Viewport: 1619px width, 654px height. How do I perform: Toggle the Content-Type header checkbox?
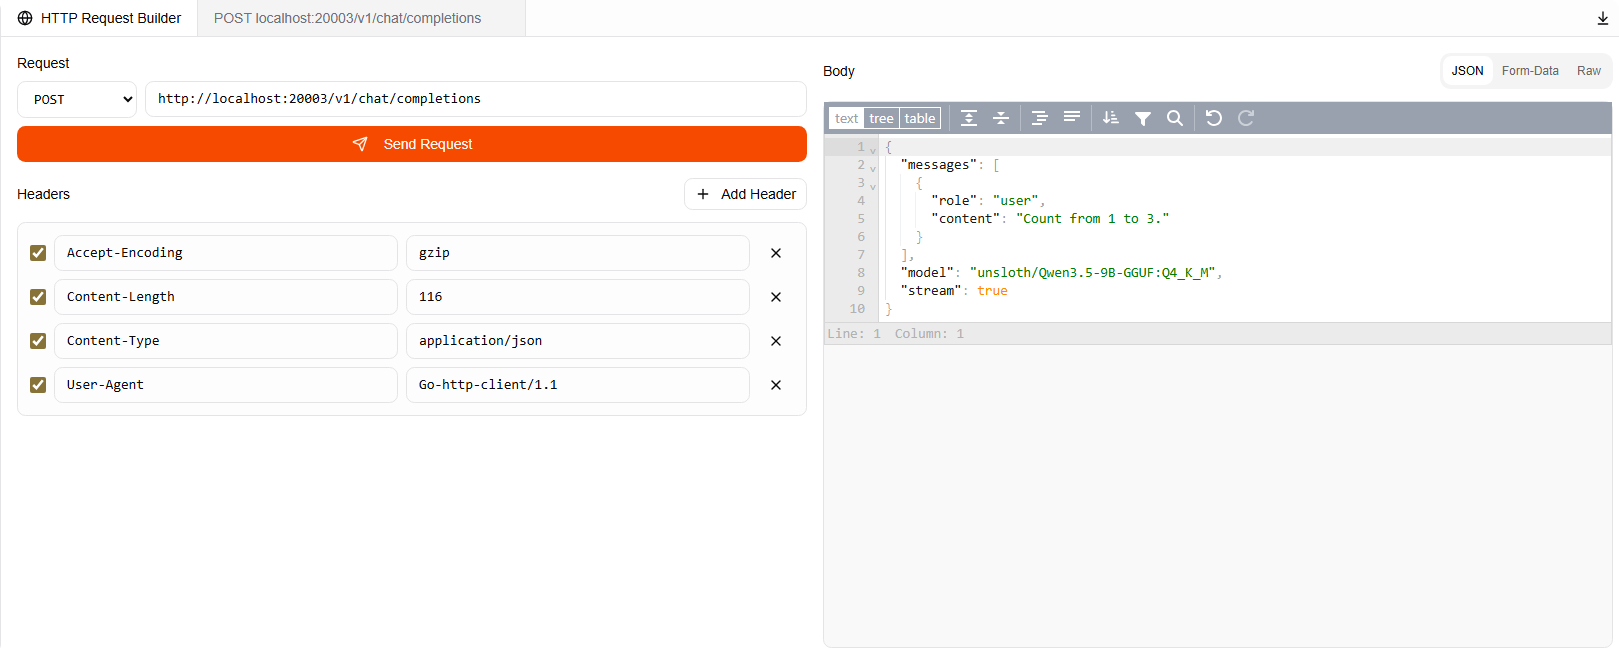point(38,341)
